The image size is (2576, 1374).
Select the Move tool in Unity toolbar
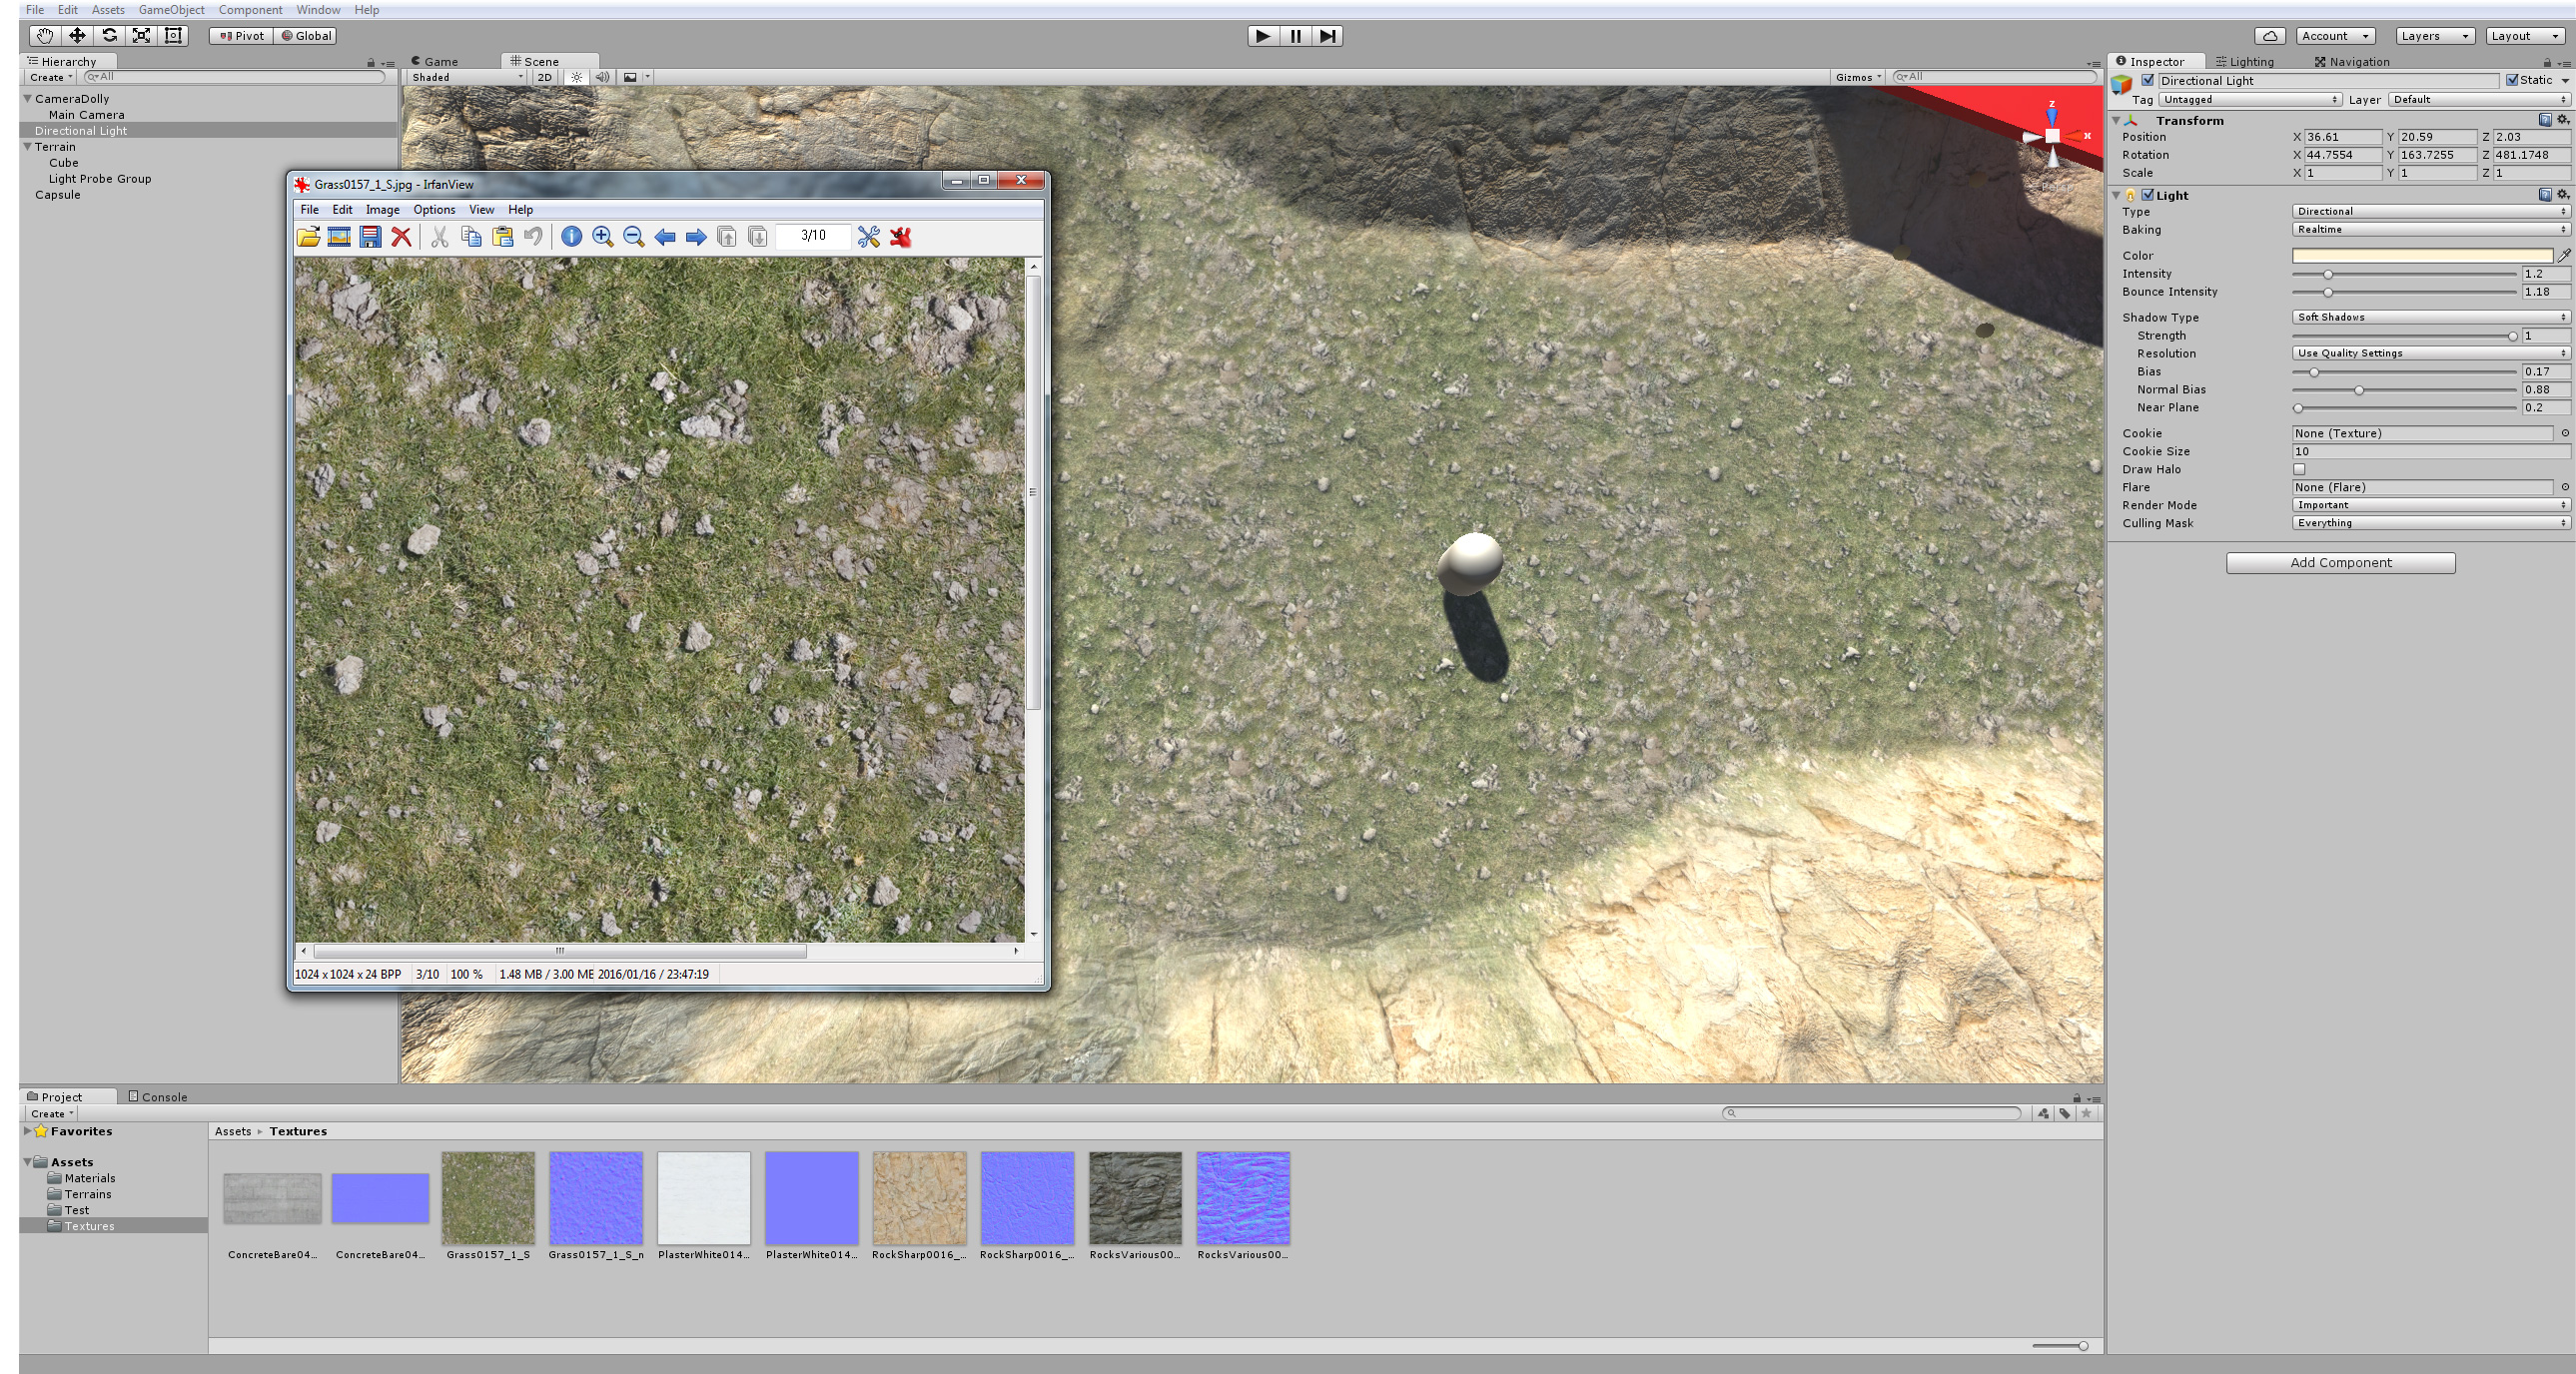pyautogui.click(x=77, y=36)
